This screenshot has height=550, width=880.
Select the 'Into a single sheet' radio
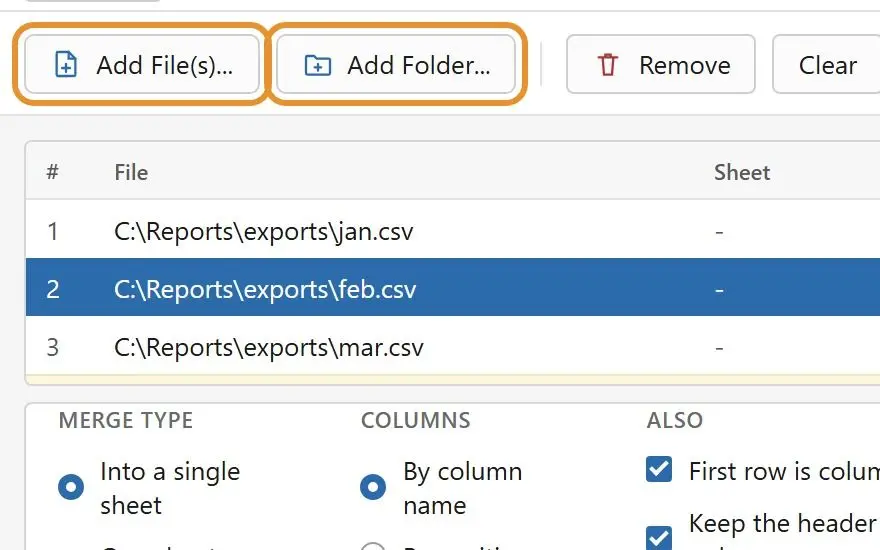[71, 487]
